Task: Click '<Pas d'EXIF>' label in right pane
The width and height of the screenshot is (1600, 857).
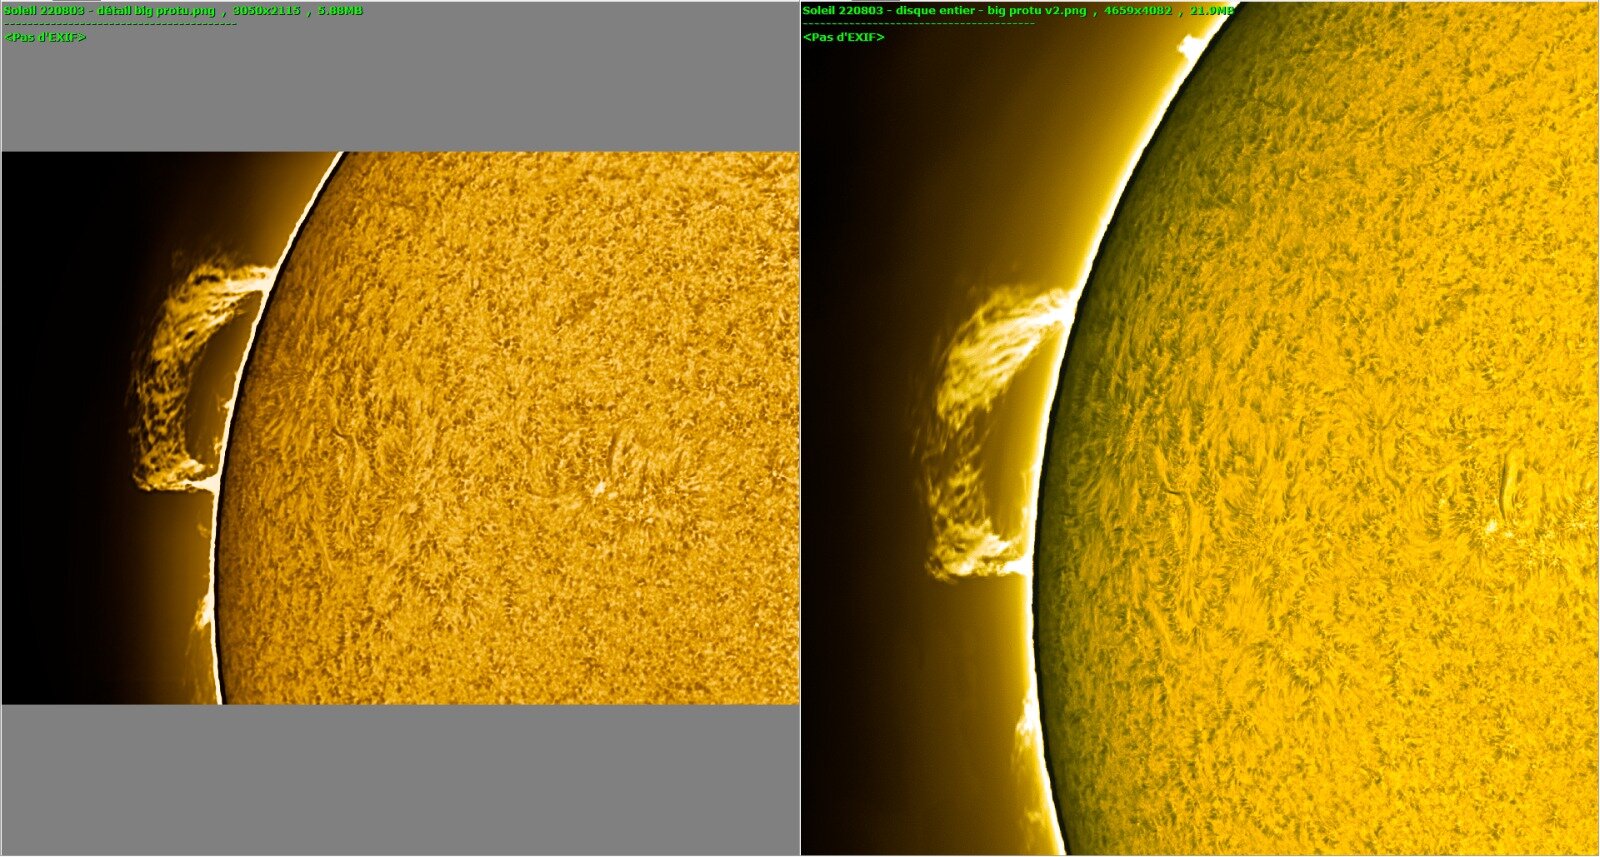Action: click(844, 37)
